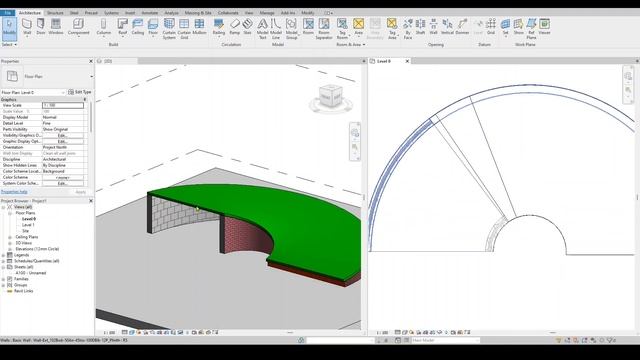Select the Model Group tool
Image resolution: width=640 pixels, height=360 pixels.
click(x=291, y=29)
